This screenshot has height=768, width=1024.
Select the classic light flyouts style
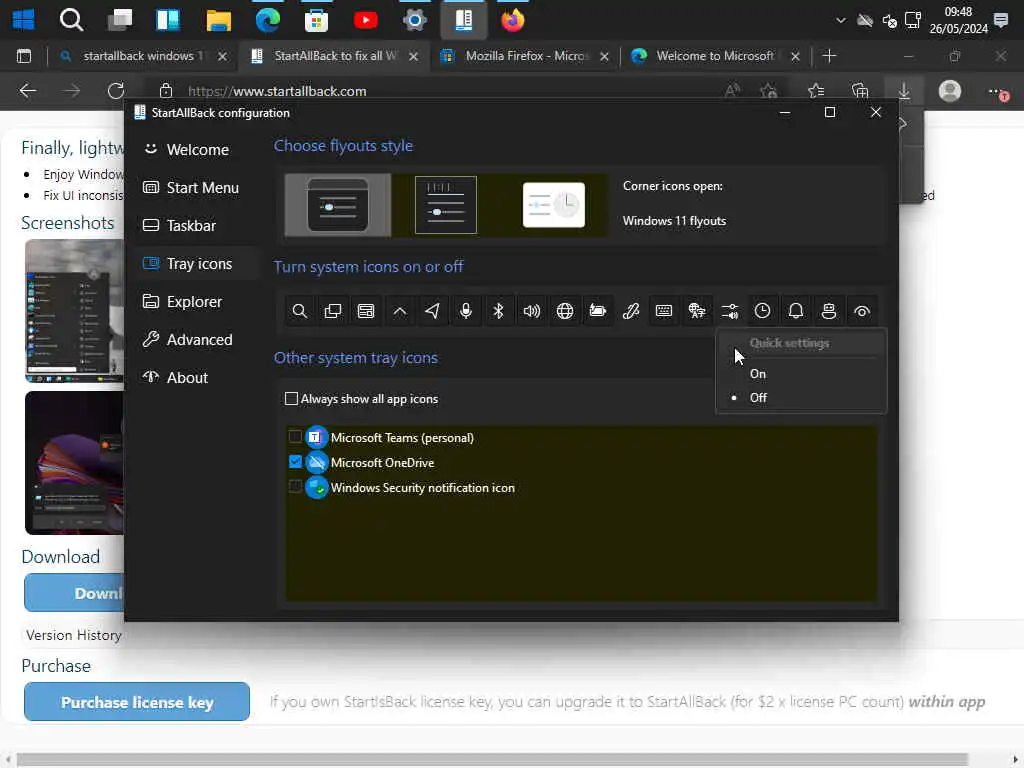click(554, 205)
